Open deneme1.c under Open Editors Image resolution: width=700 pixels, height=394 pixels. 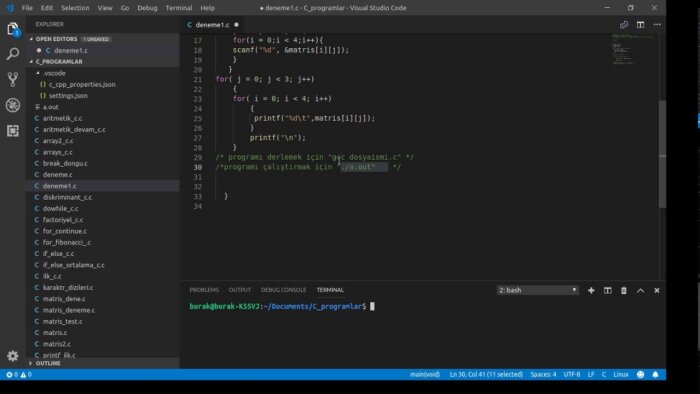[103, 50]
